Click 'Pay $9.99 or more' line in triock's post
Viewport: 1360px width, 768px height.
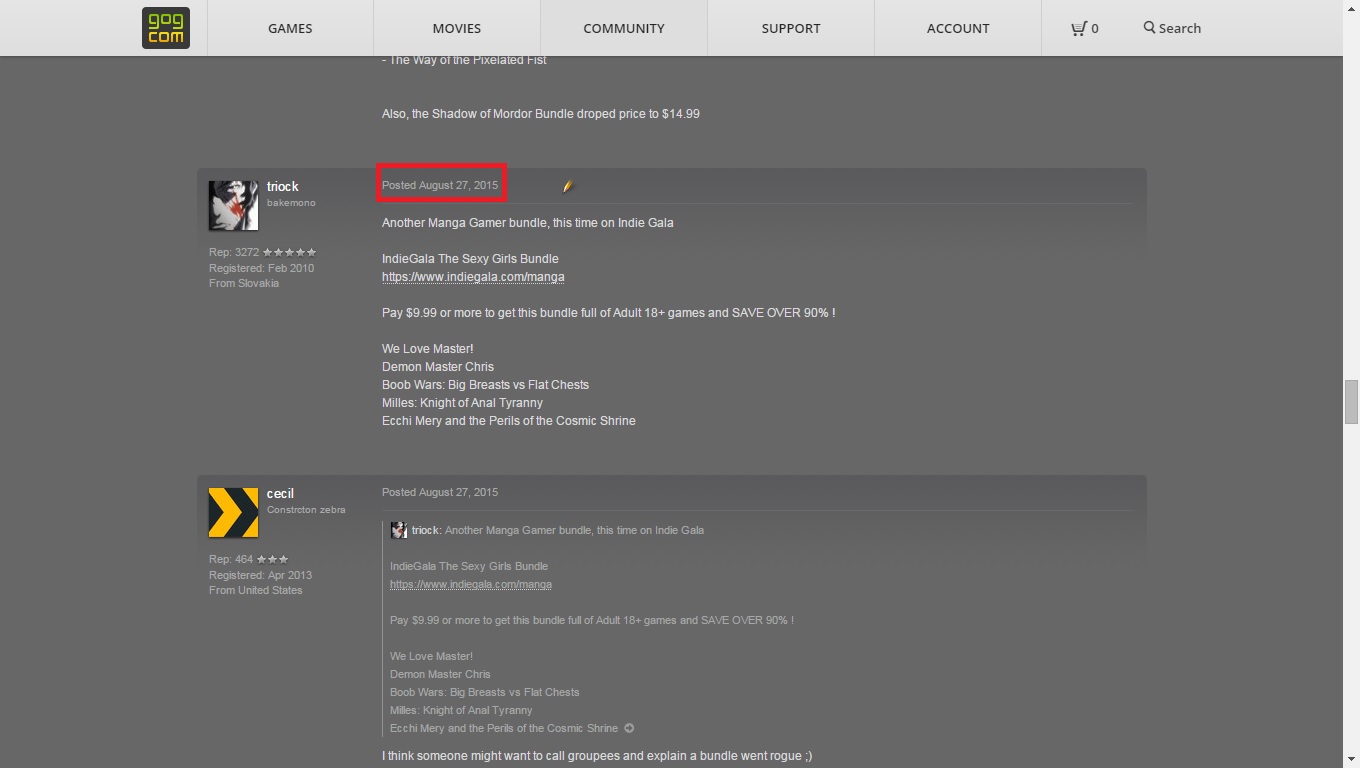click(x=608, y=313)
